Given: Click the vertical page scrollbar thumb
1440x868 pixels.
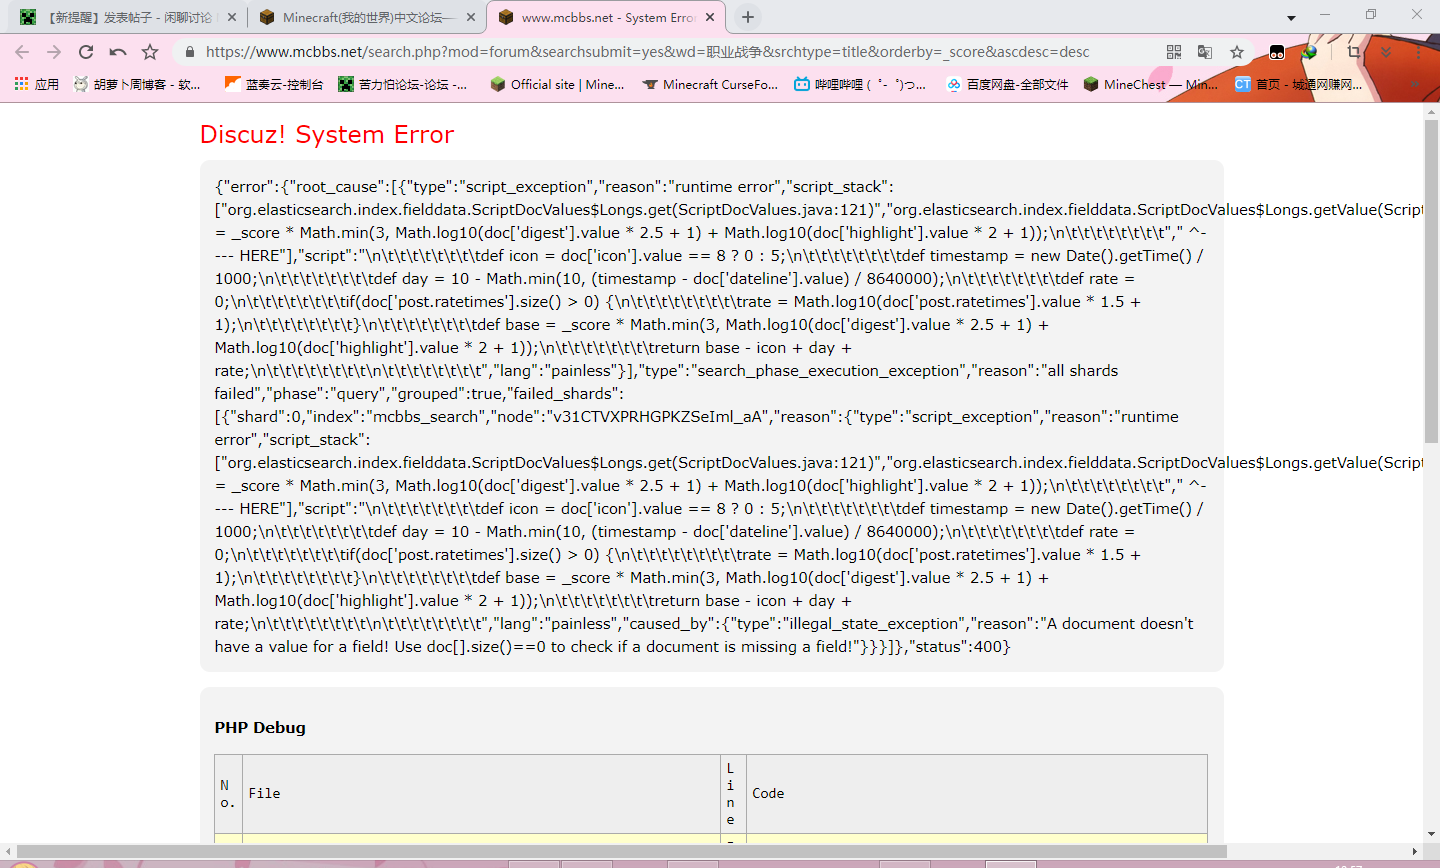Looking at the screenshot, I should coord(1431,282).
